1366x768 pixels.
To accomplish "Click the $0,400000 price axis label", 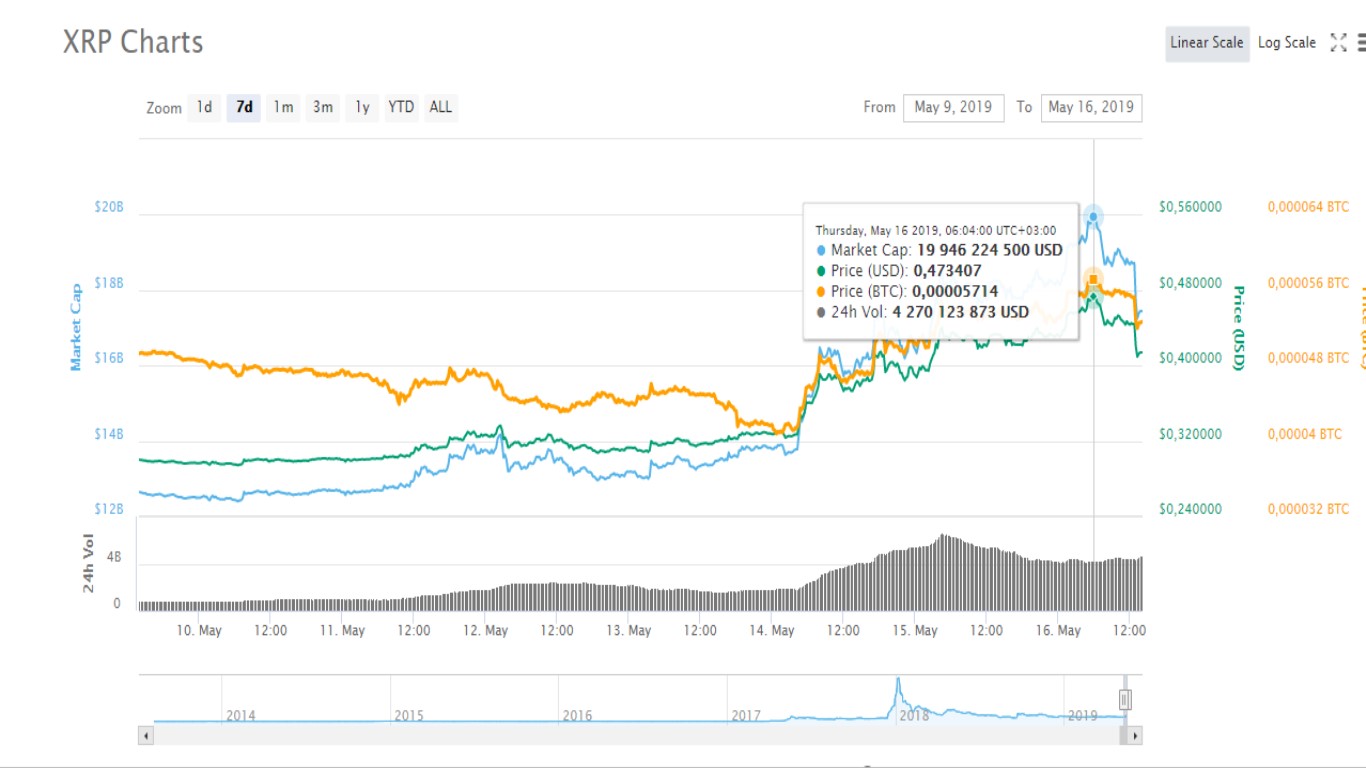I will click(1190, 358).
